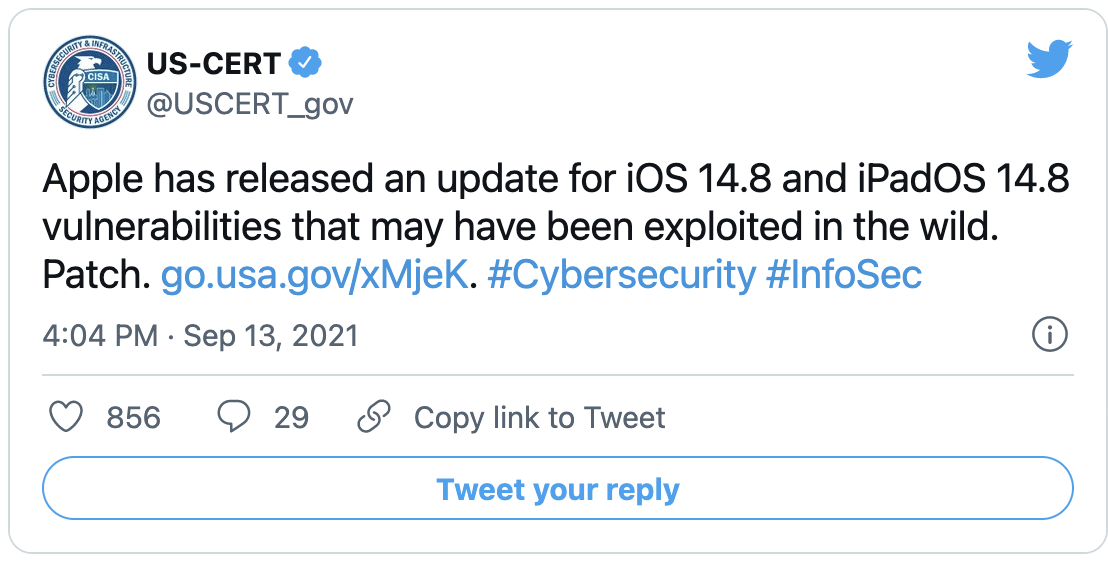Select the #Cybersecurity hashtag
Viewport: 1108px width, 564px height.
point(622,275)
